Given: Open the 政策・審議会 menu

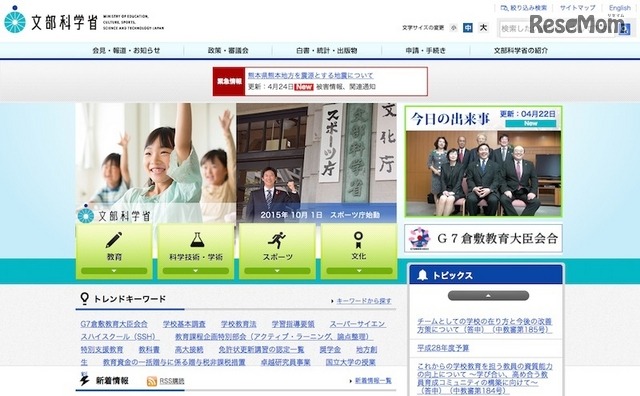Looking at the screenshot, I should [228, 51].
